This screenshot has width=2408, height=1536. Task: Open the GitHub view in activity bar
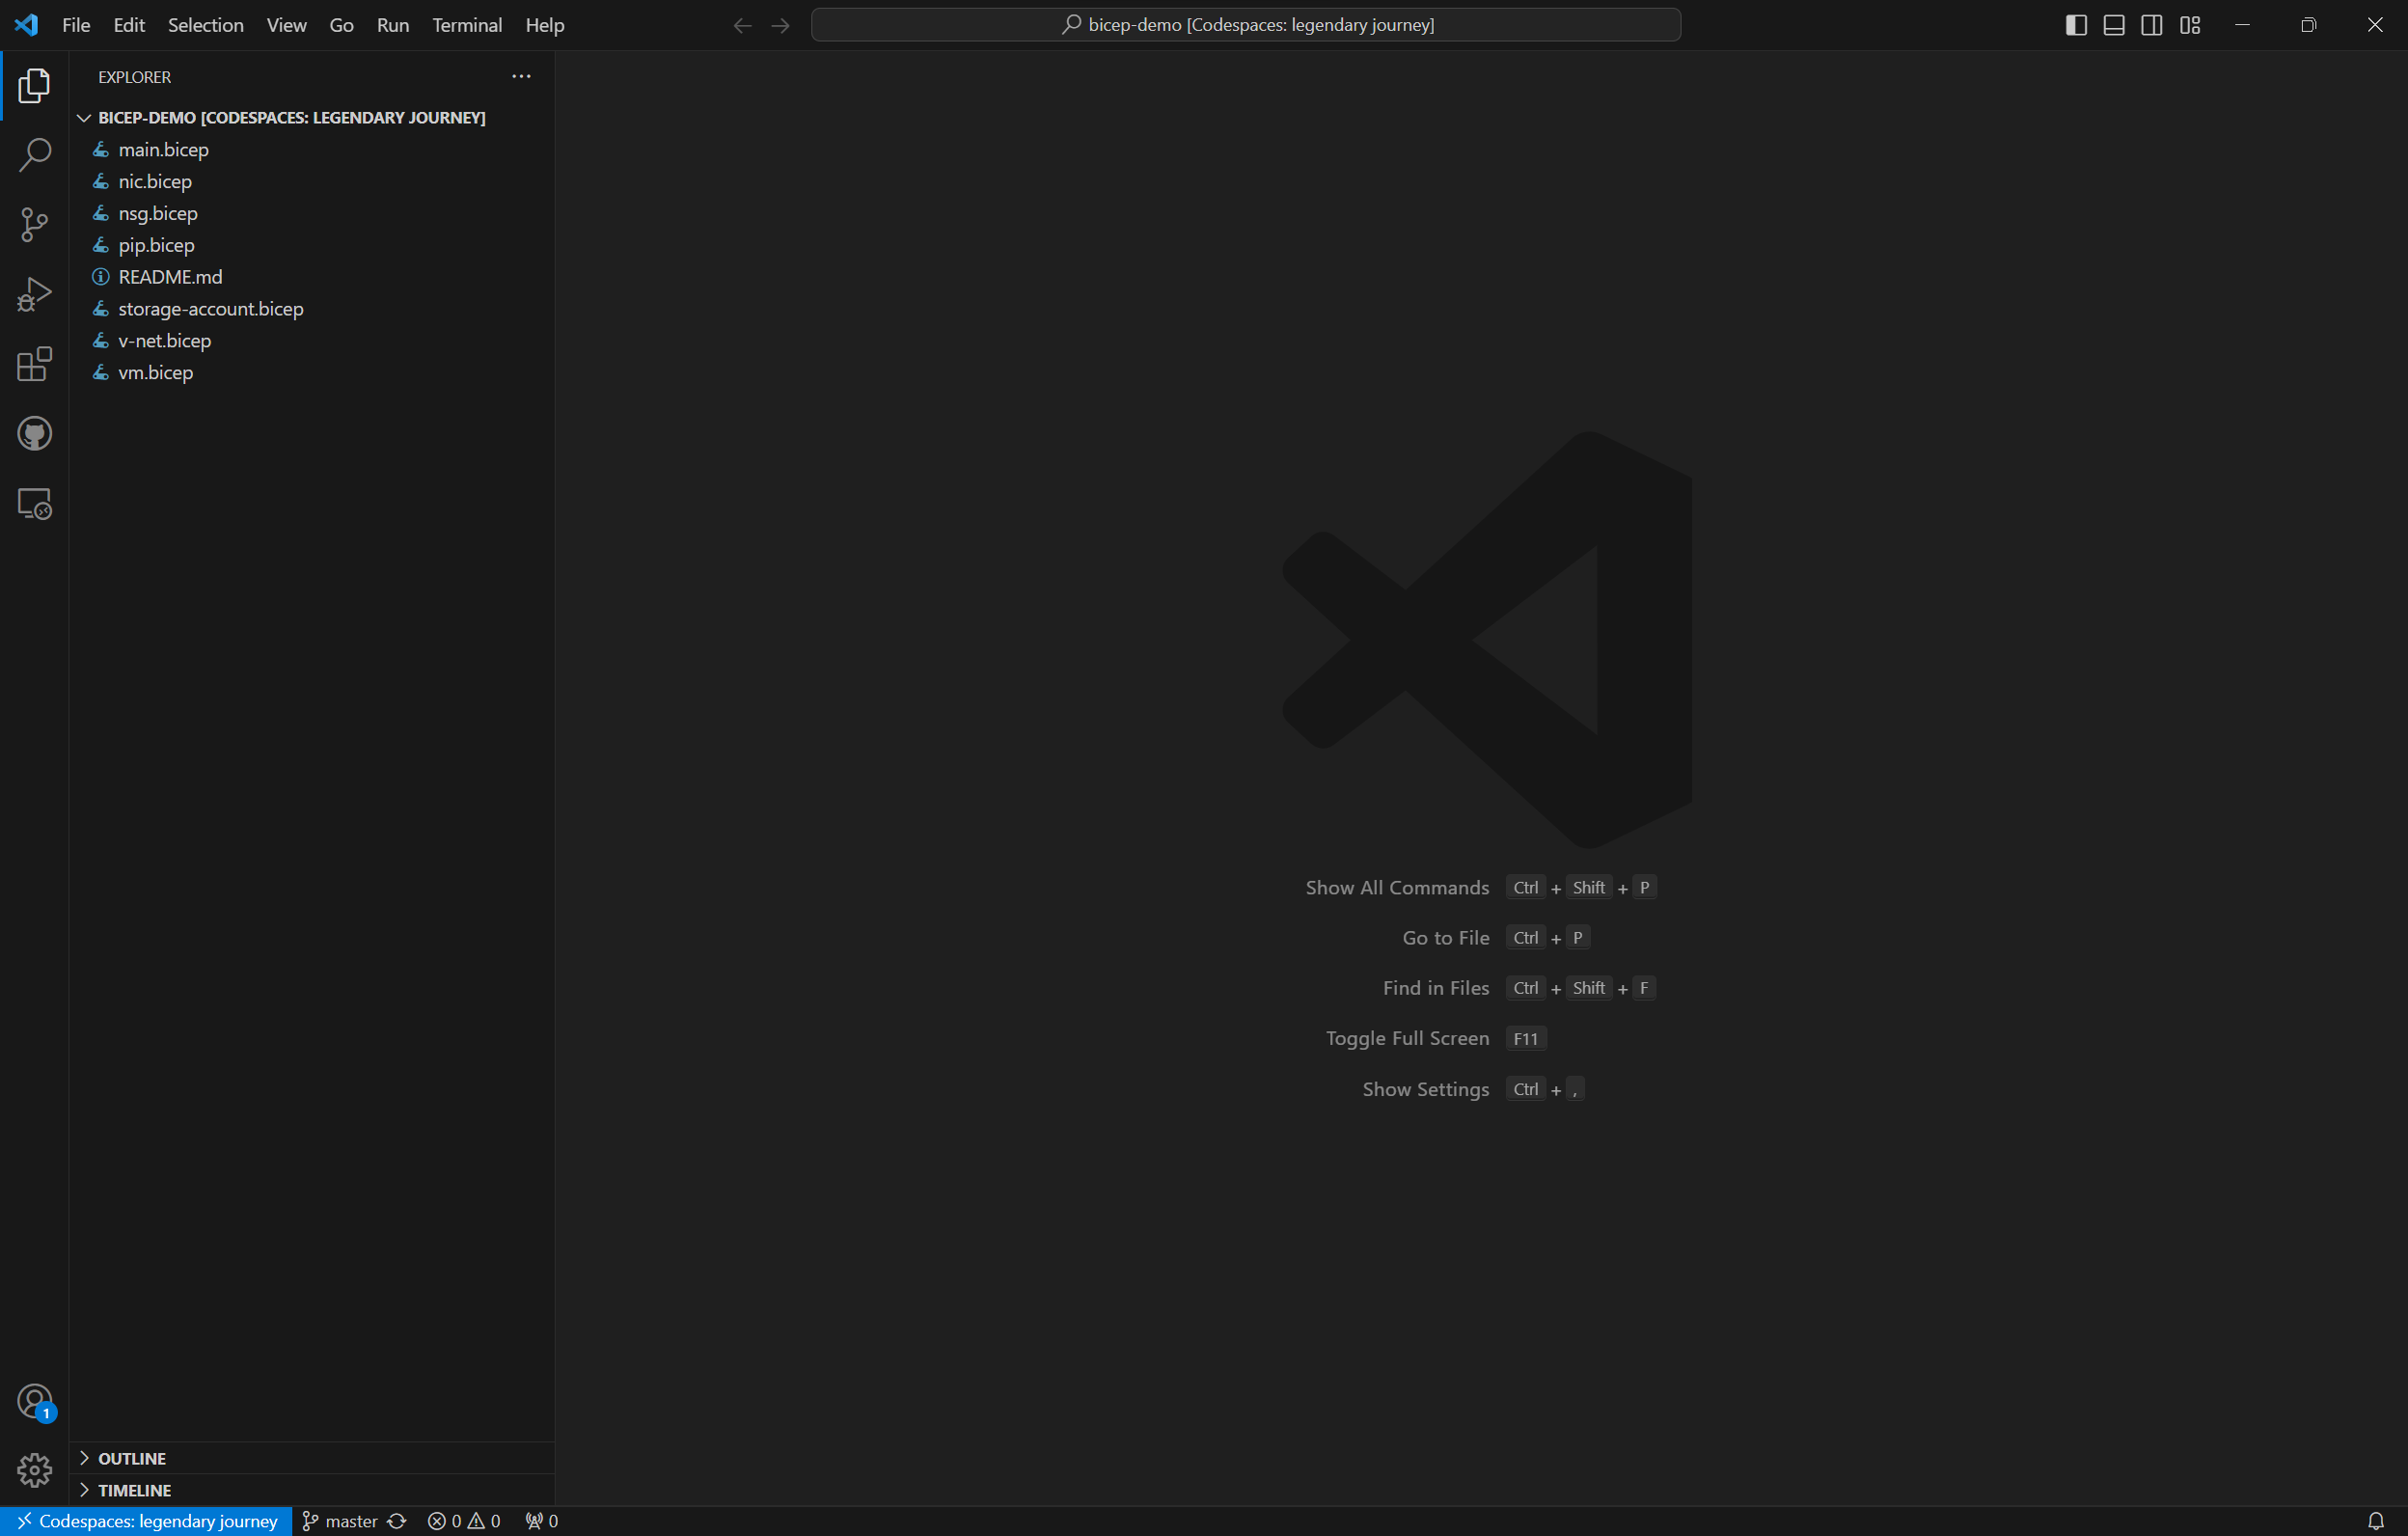point(34,434)
